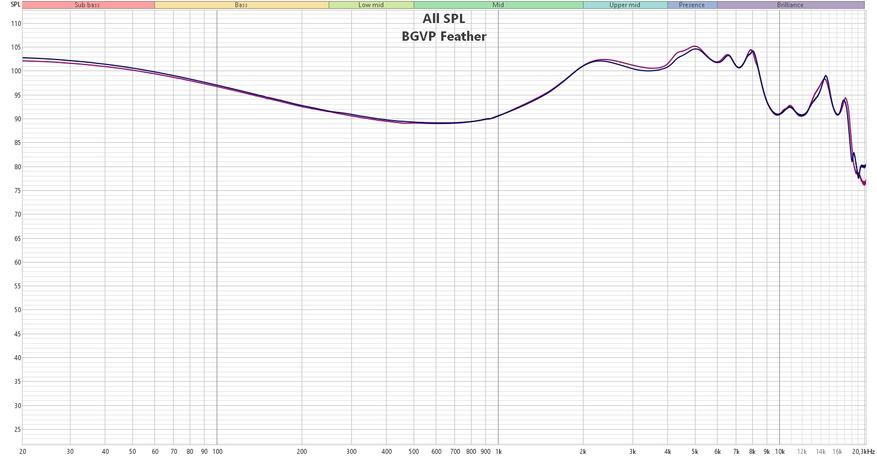Click the 35 SPL axis value

click(18, 381)
